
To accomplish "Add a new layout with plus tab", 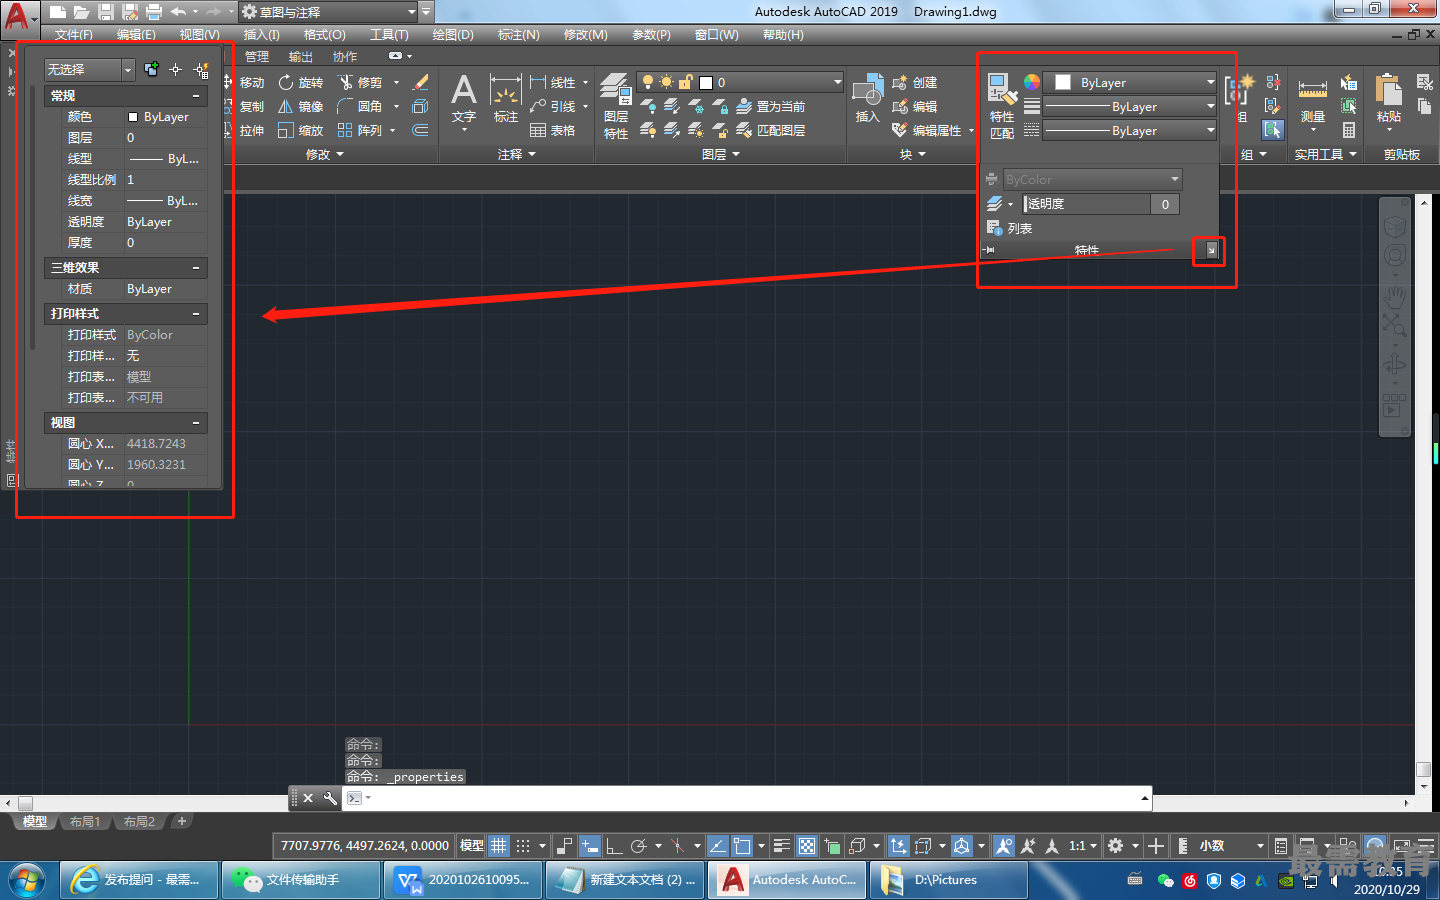I will (x=181, y=822).
